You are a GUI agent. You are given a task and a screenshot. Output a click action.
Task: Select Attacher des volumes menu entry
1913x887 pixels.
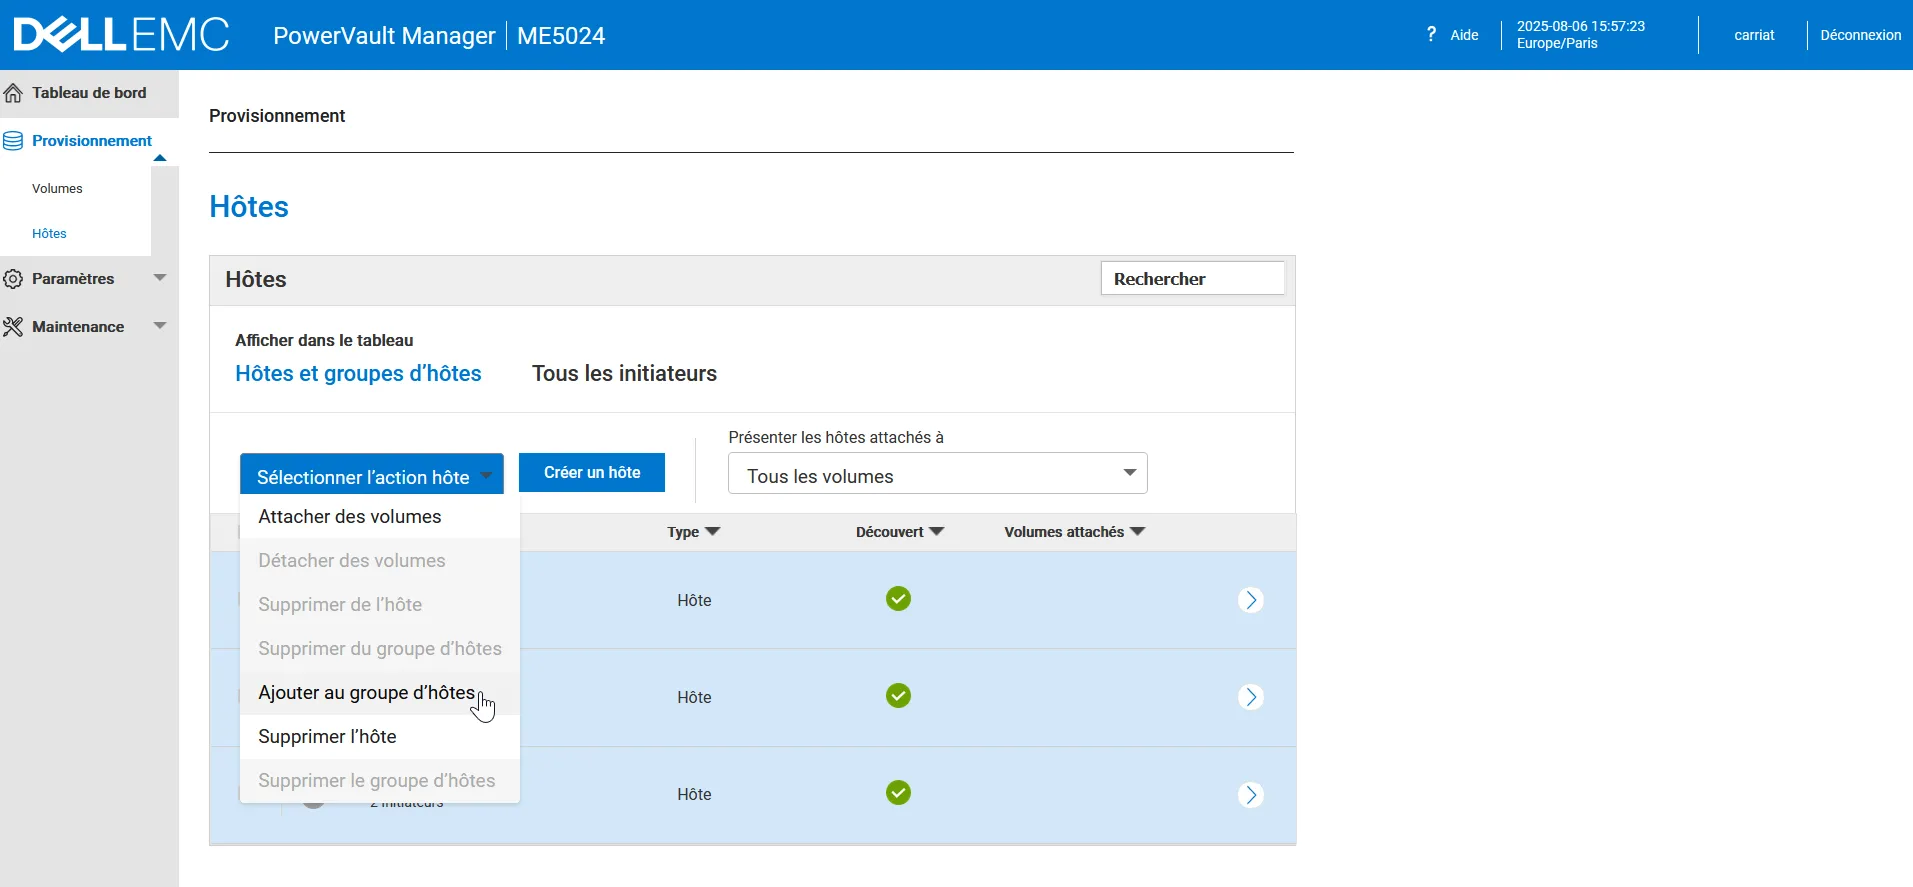click(x=349, y=517)
